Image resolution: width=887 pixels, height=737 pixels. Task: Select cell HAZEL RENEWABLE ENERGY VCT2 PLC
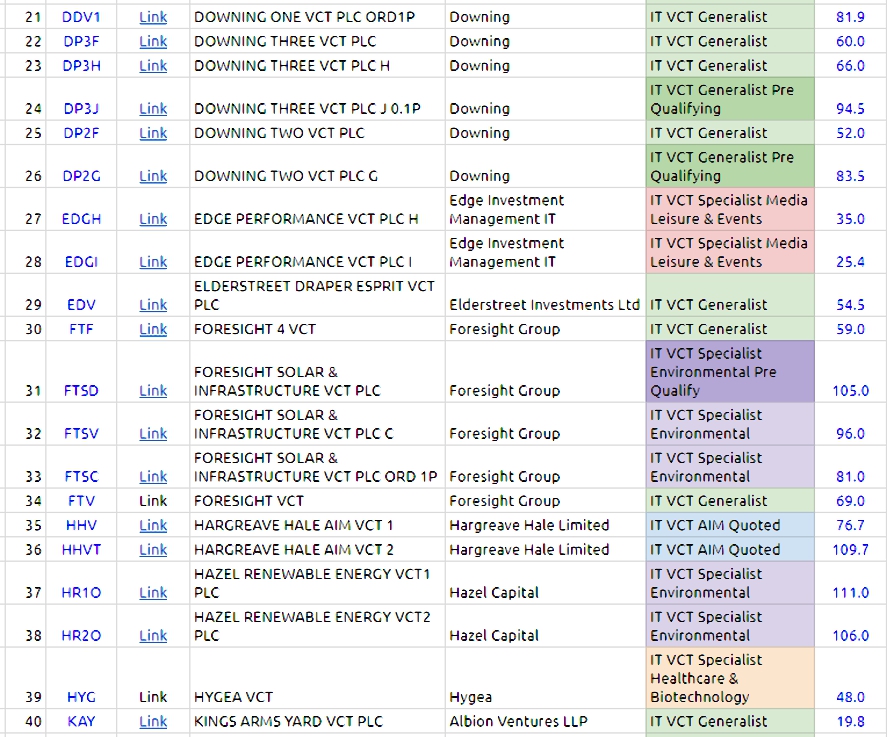(x=318, y=626)
